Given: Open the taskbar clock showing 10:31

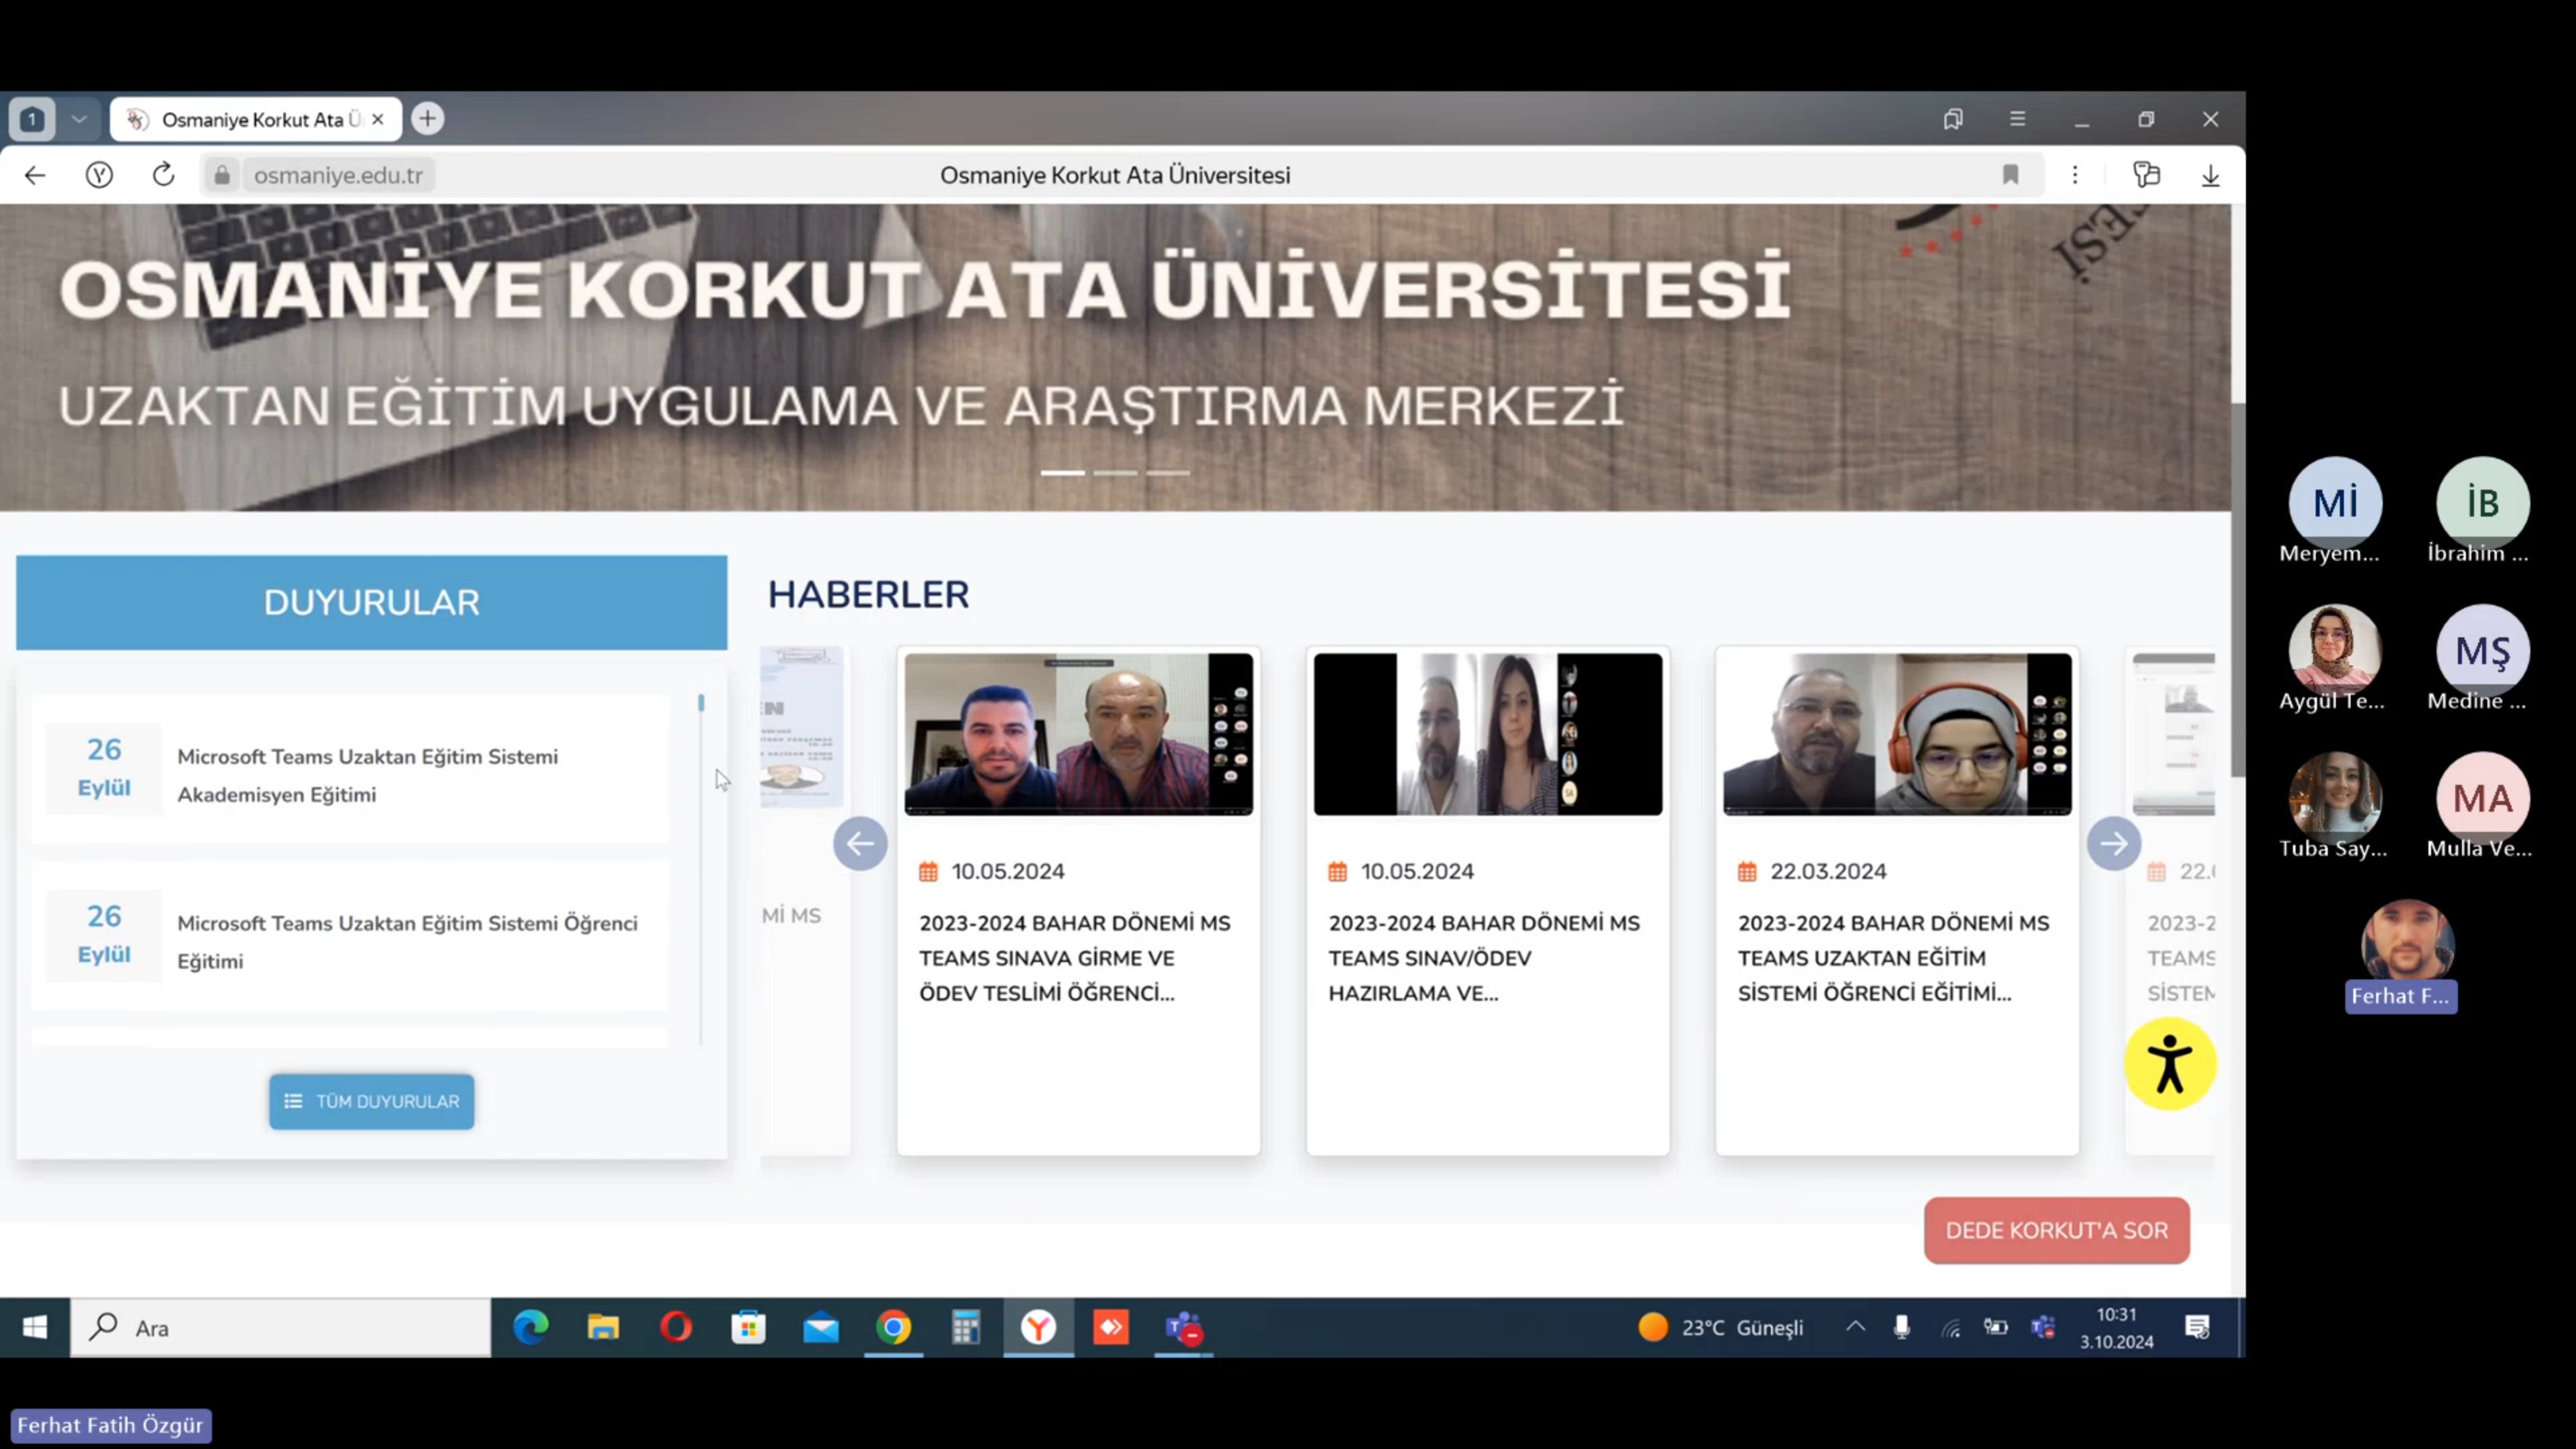Looking at the screenshot, I should tap(2116, 1328).
